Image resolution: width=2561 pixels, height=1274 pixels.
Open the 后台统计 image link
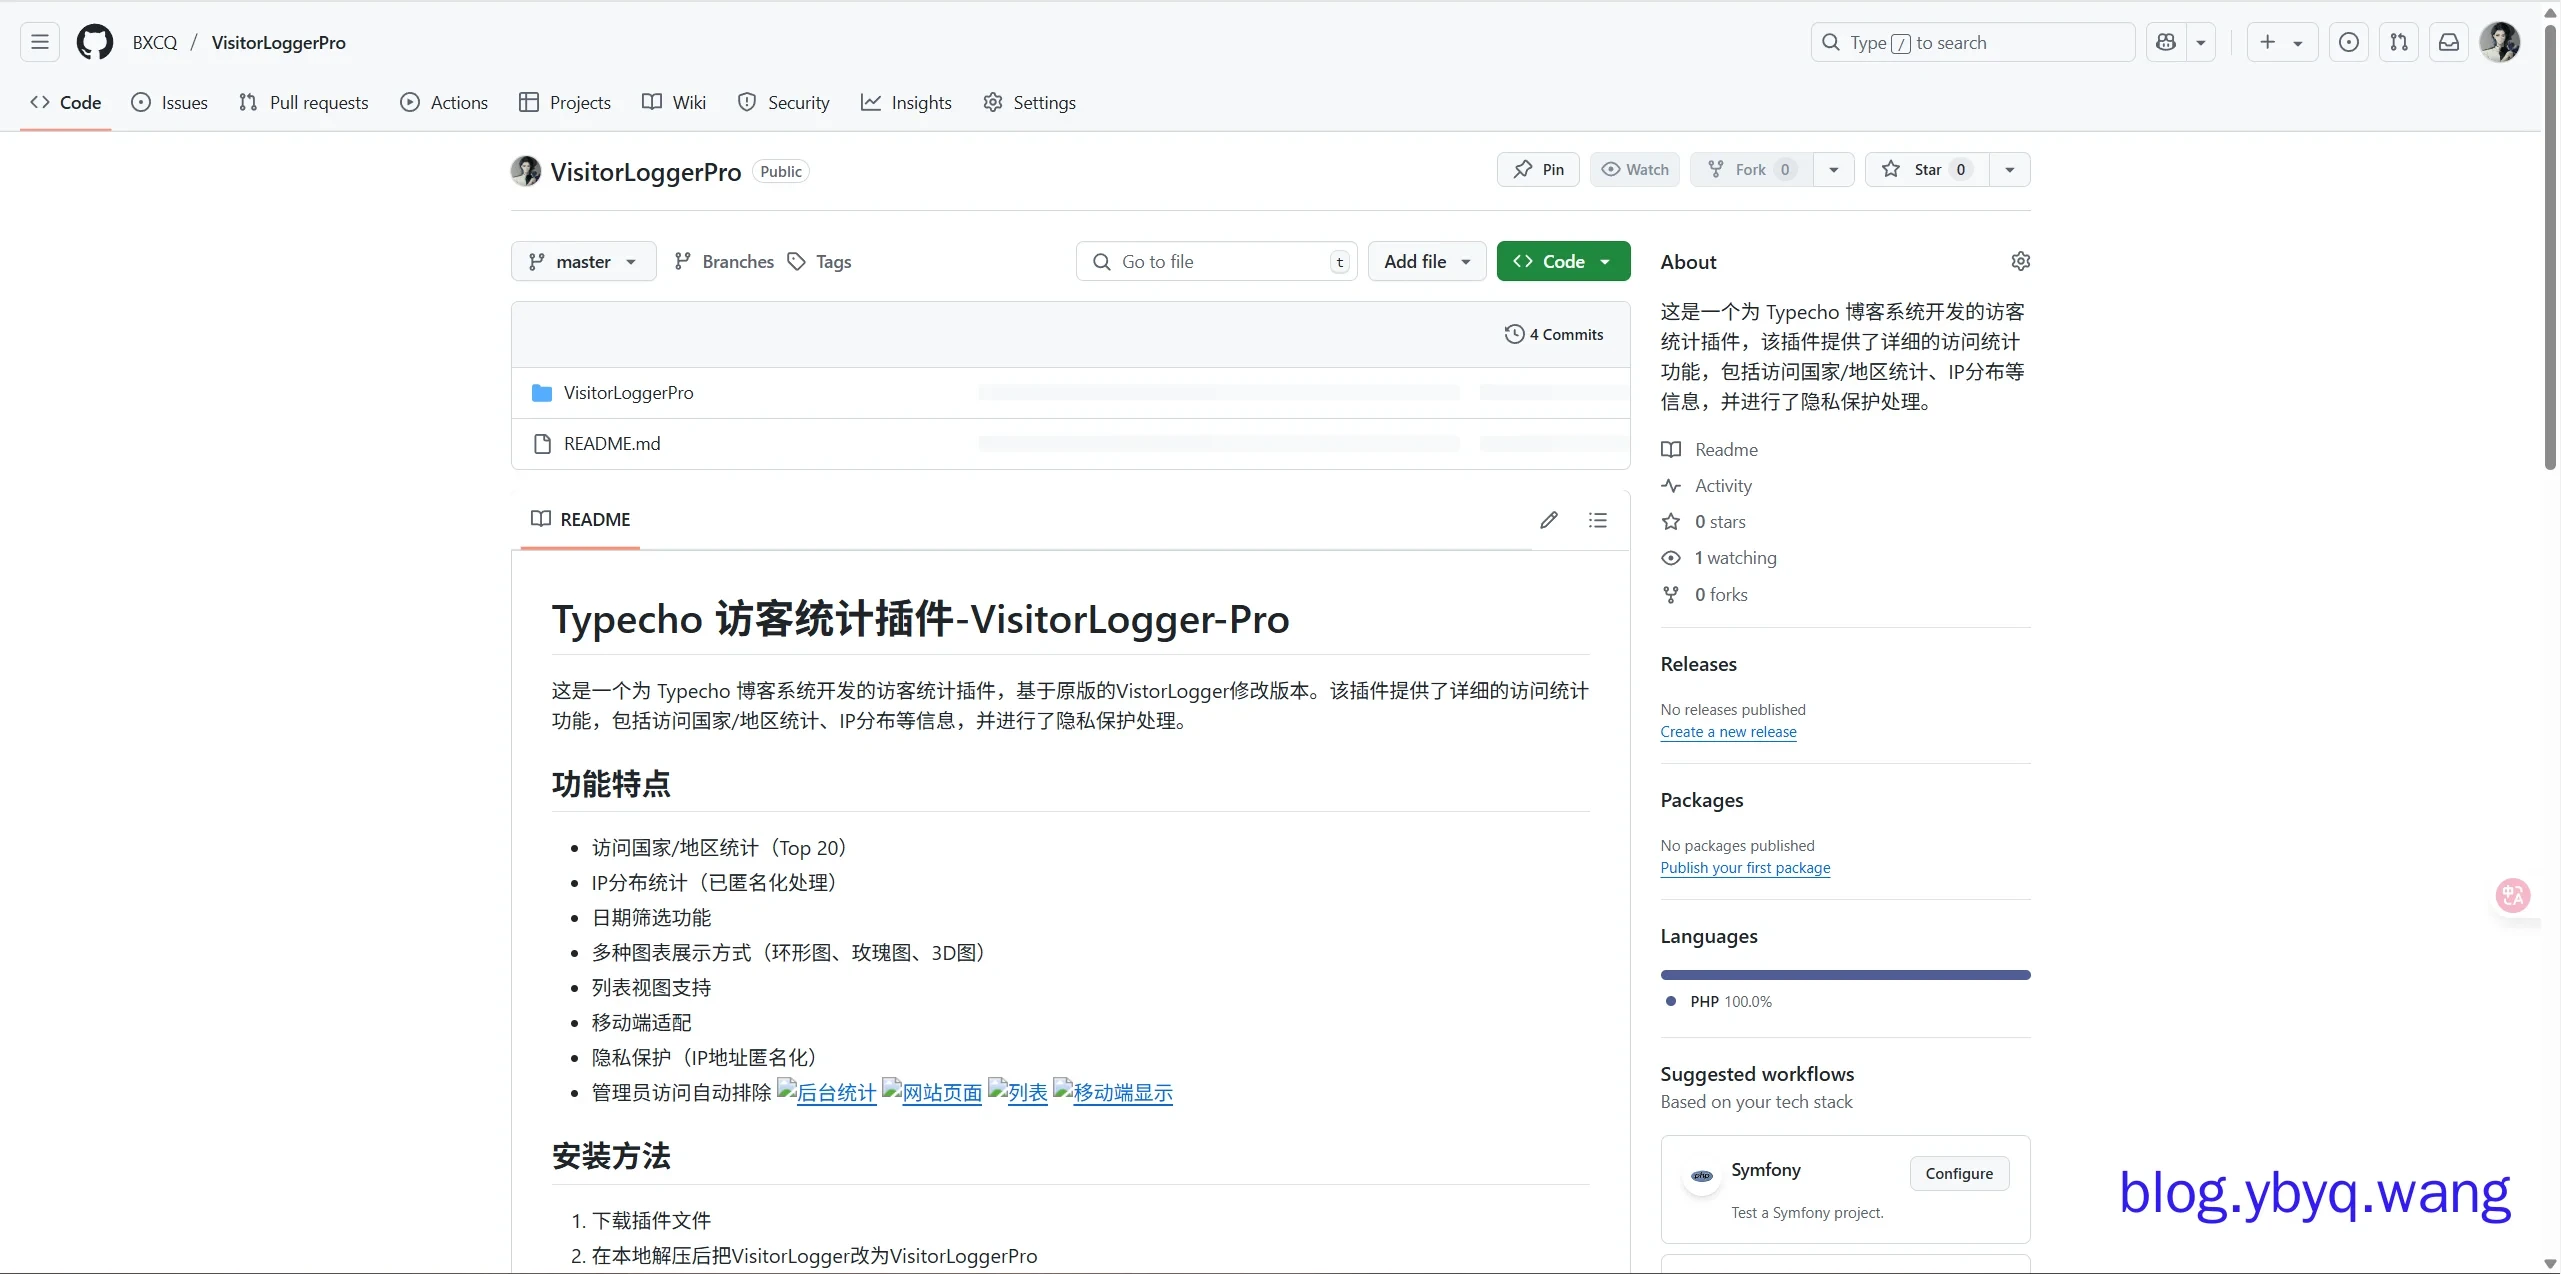[826, 1092]
